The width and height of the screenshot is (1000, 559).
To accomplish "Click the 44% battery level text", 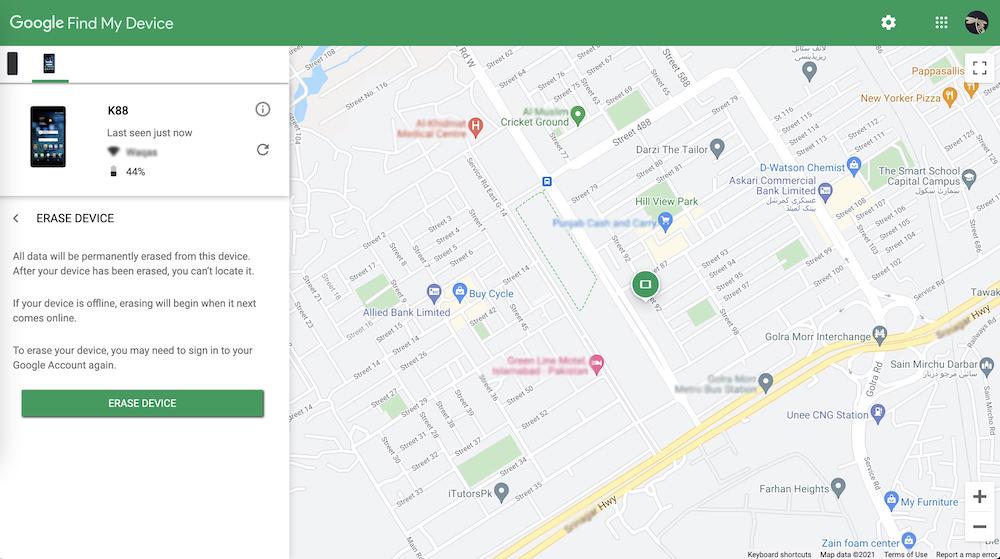I will pyautogui.click(x=135, y=171).
